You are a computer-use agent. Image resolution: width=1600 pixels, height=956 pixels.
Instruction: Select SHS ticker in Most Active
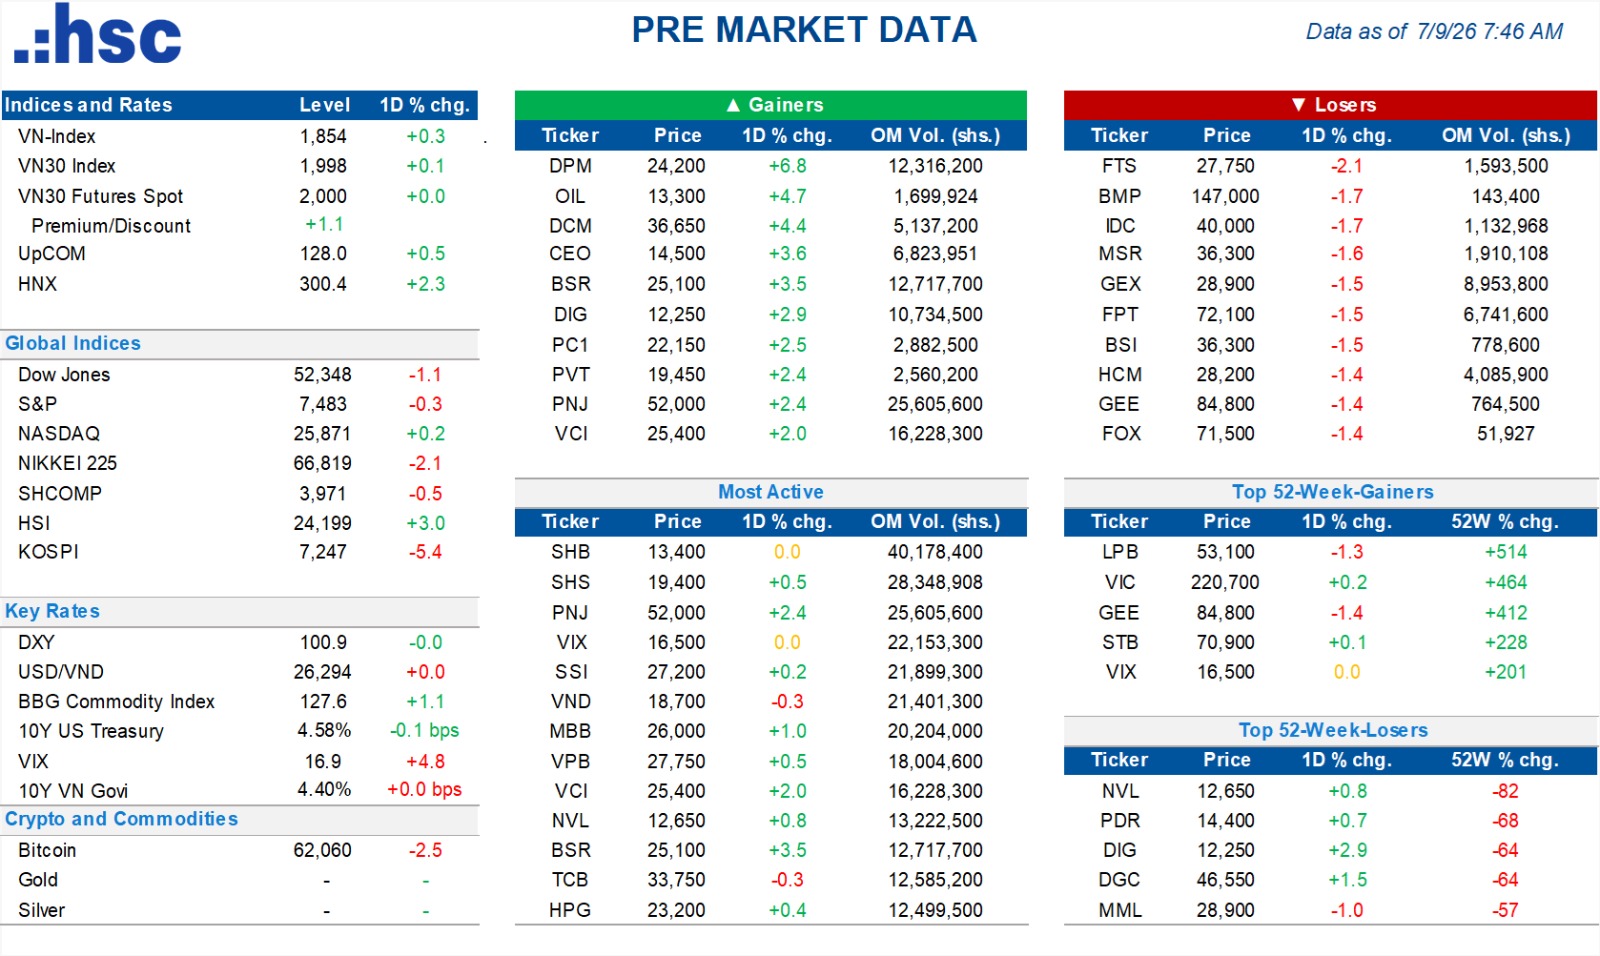tap(570, 582)
